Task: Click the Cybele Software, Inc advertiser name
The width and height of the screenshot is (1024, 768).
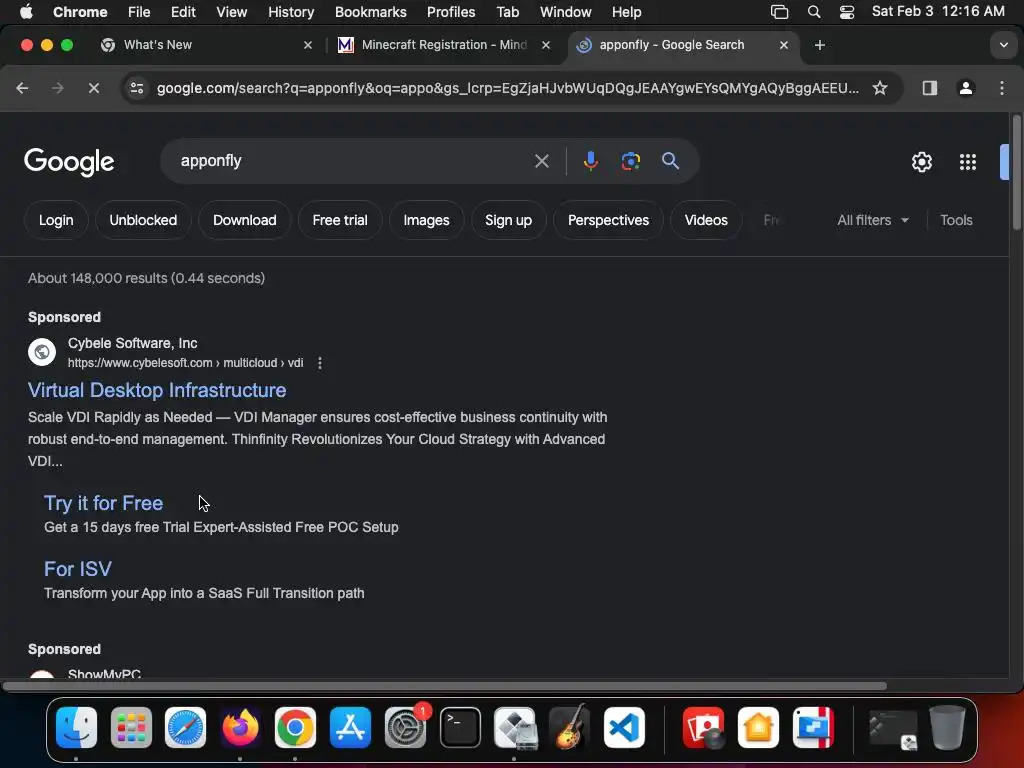Action: [133, 343]
